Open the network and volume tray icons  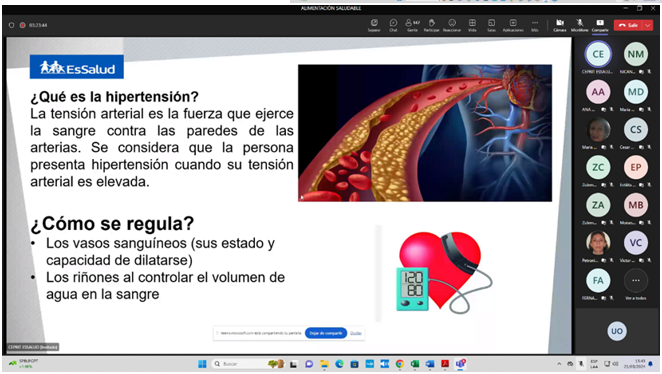[x=610, y=364]
